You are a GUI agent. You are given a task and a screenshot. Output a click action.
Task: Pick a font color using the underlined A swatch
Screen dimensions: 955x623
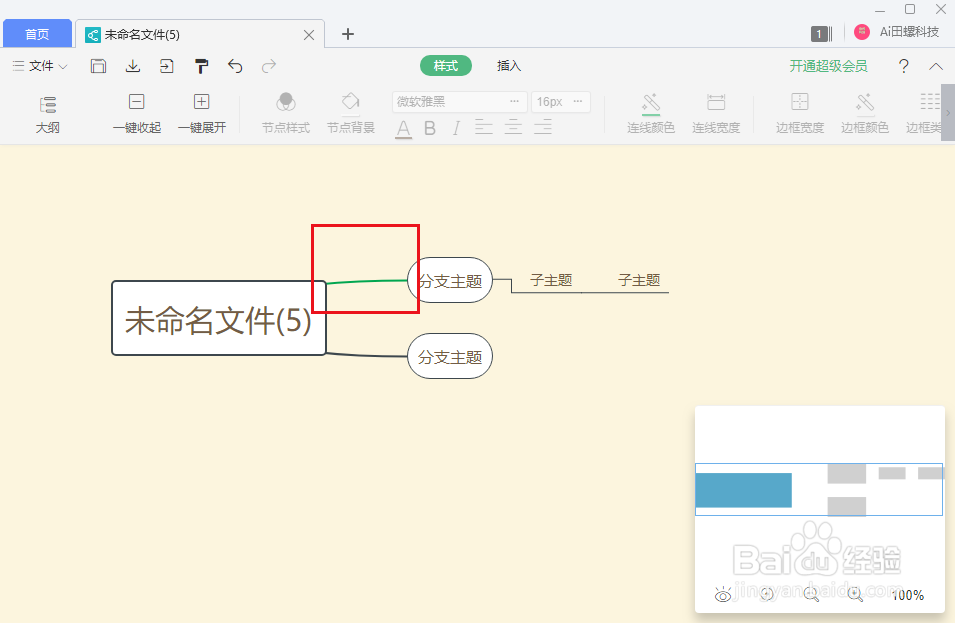(404, 128)
